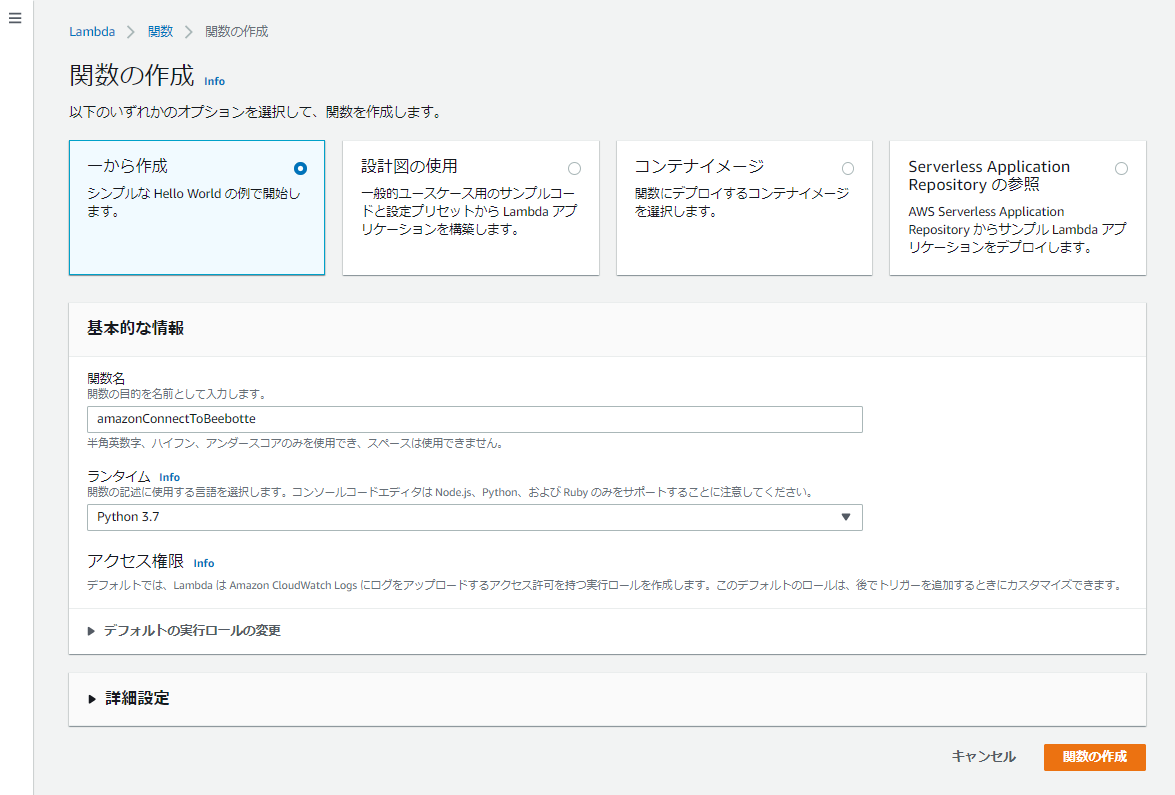Click the 半角英数字 hint text below name field
This screenshot has width=1175, height=795.
[297, 444]
